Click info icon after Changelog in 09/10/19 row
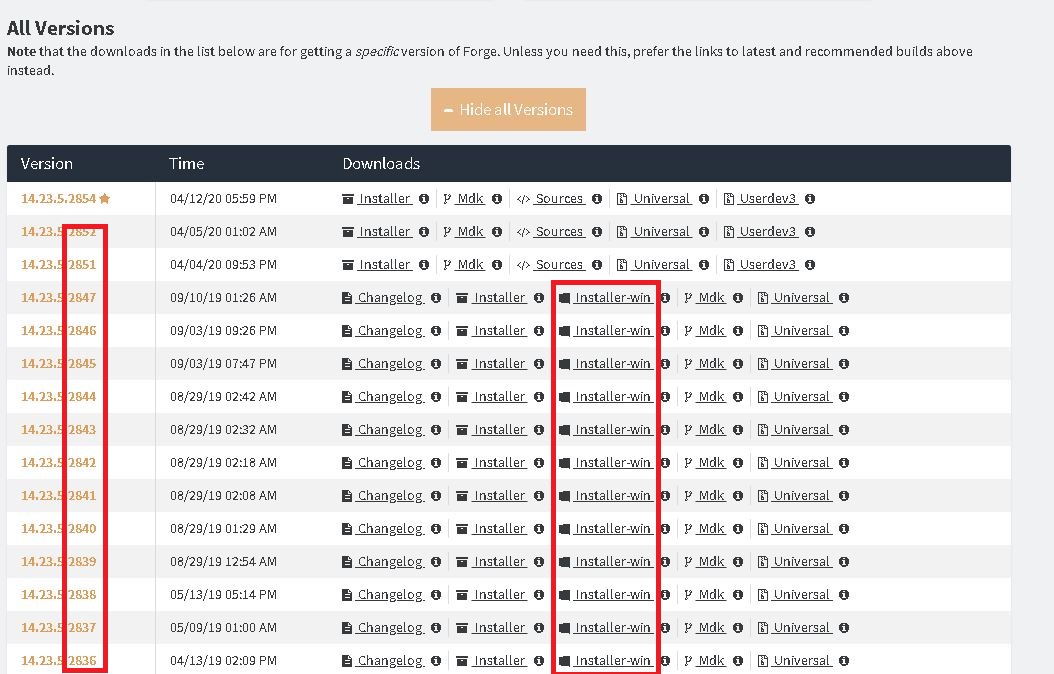1054x674 pixels. 436,298
